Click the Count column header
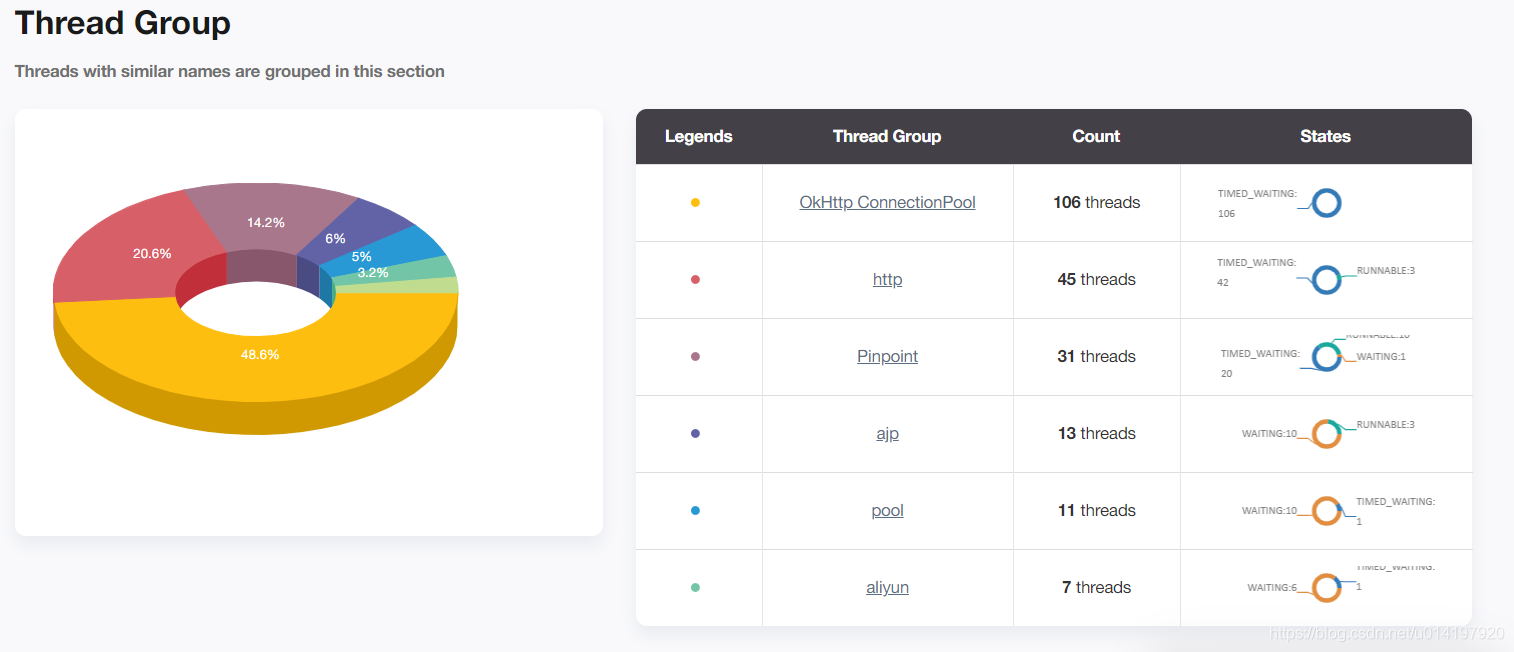Image resolution: width=1514 pixels, height=652 pixels. [1096, 136]
